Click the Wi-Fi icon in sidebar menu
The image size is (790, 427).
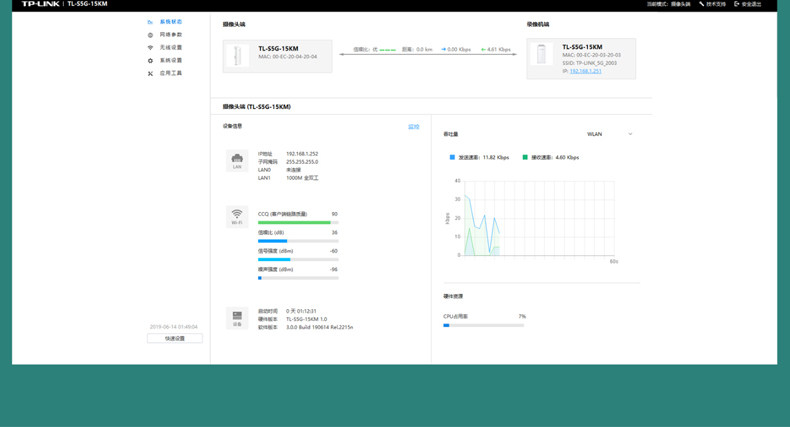[150, 48]
